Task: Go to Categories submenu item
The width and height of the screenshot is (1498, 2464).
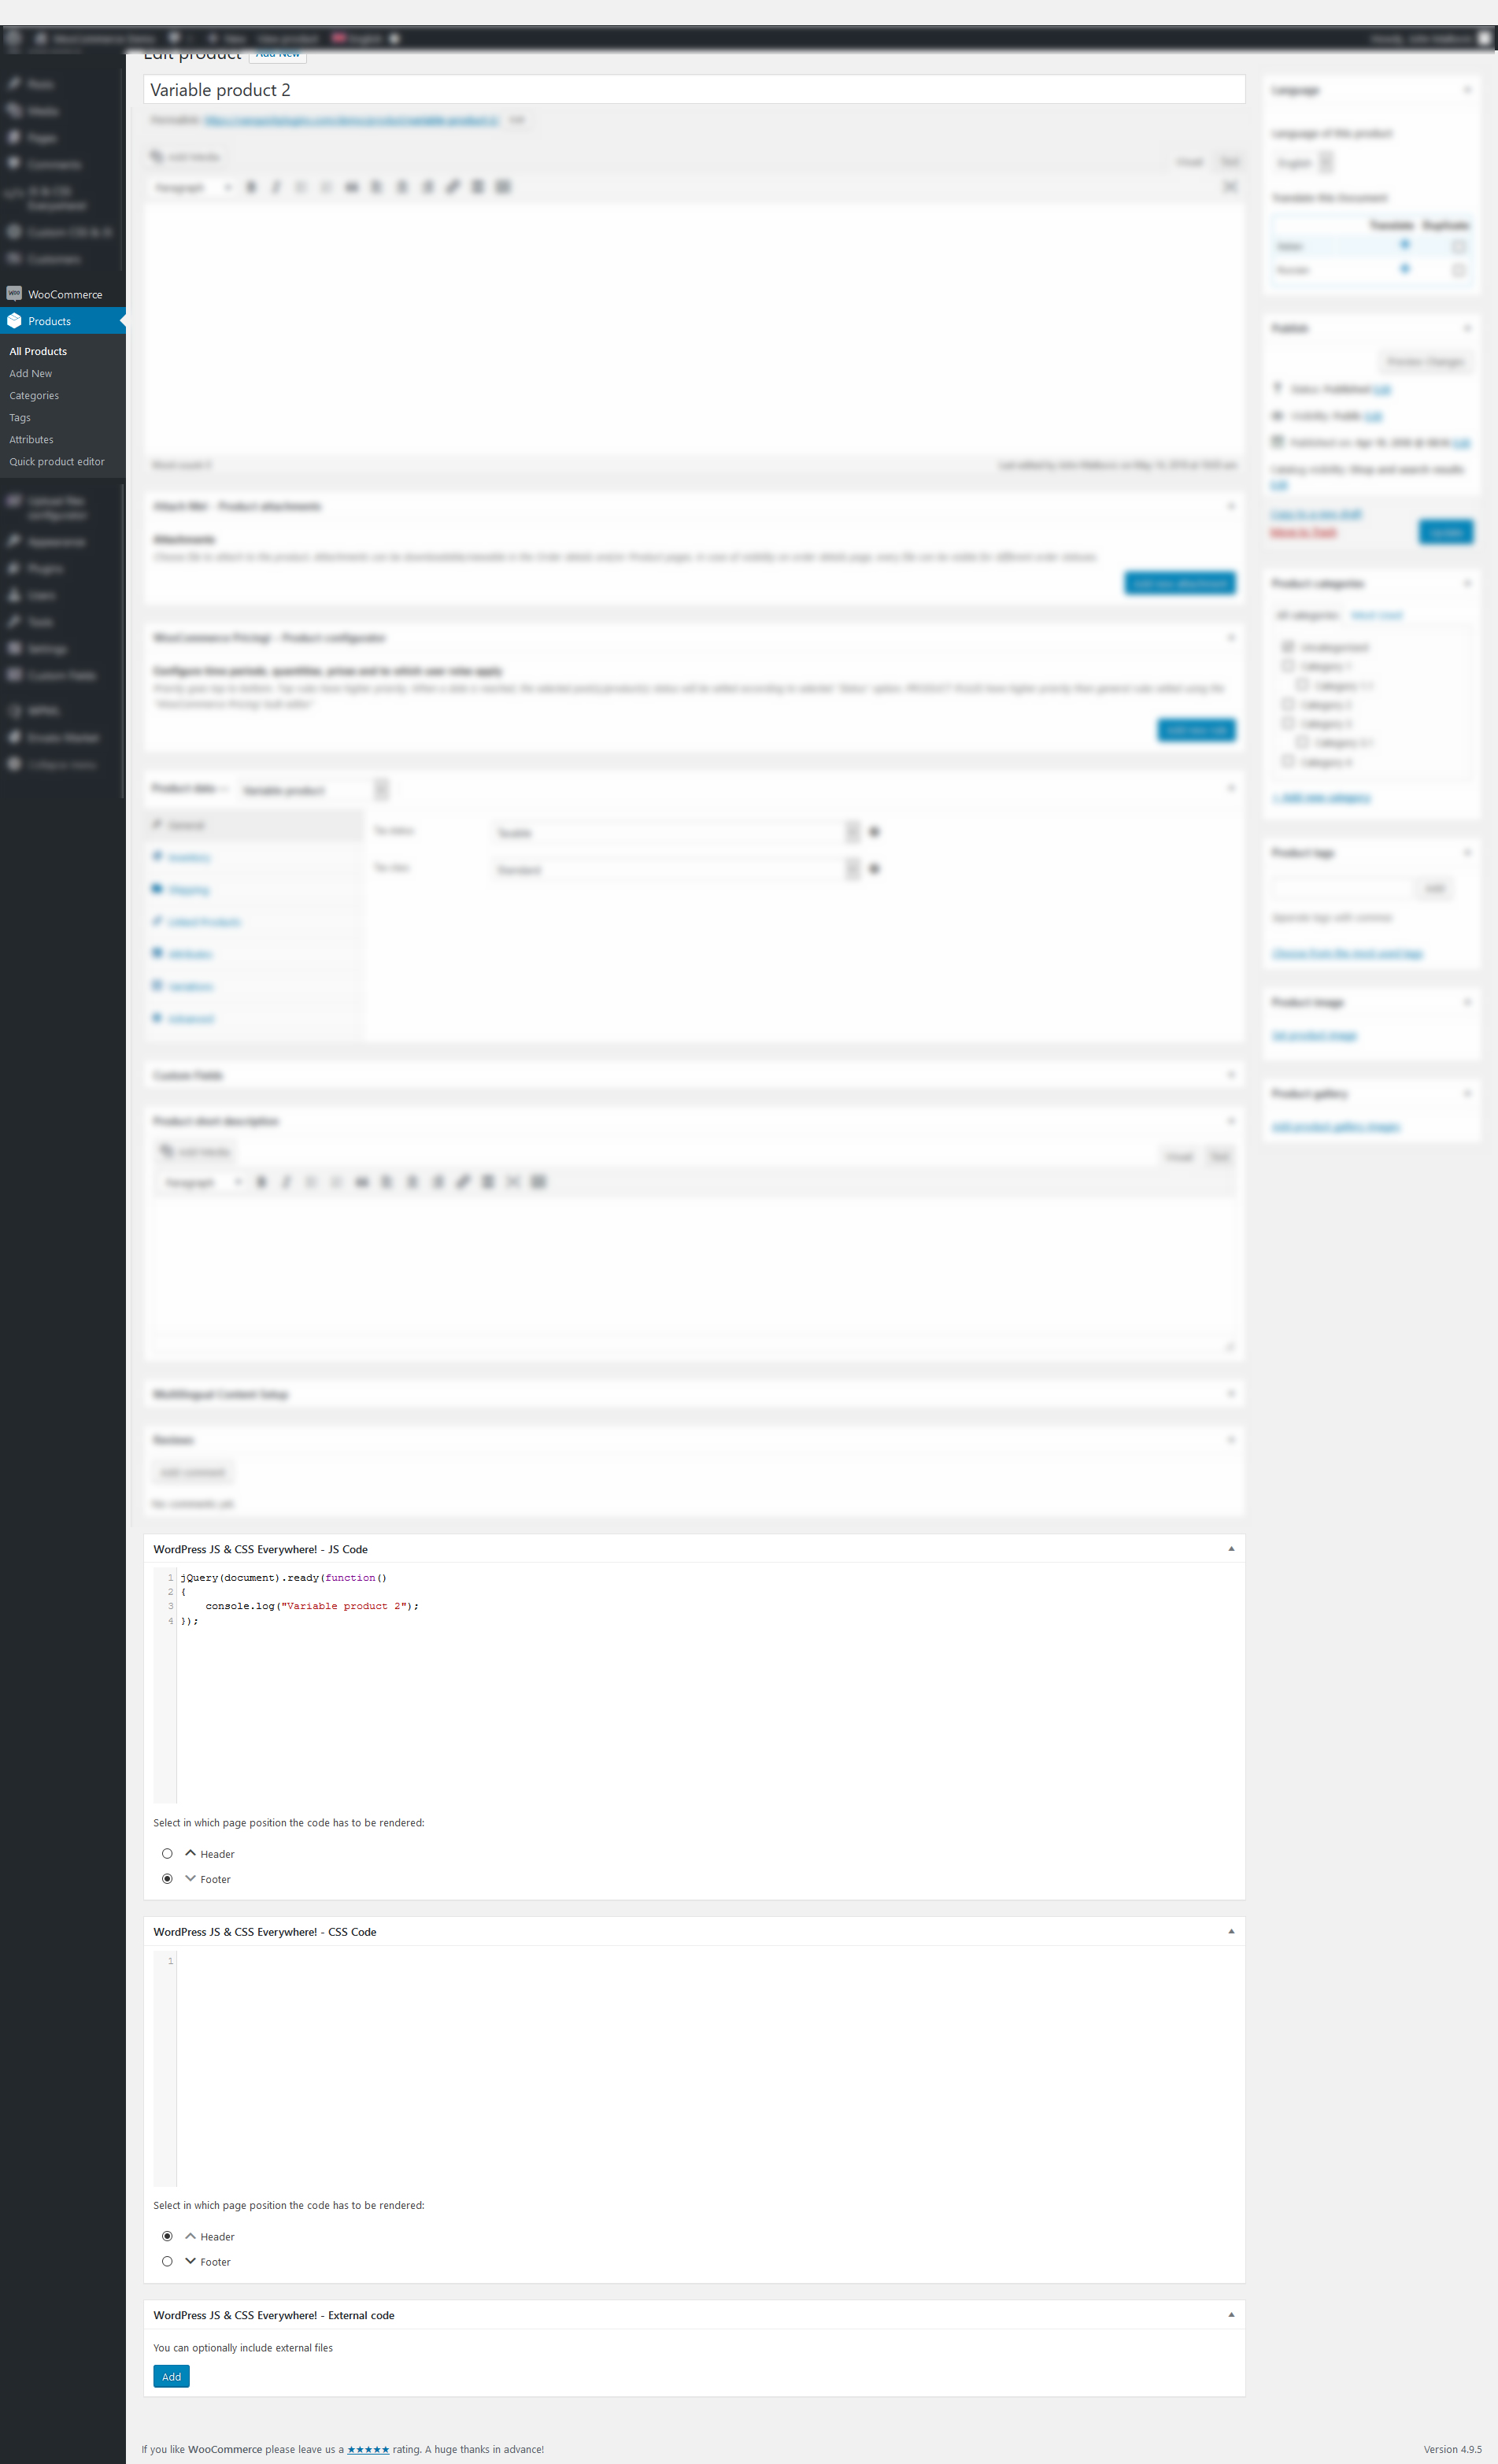Action: (x=34, y=395)
